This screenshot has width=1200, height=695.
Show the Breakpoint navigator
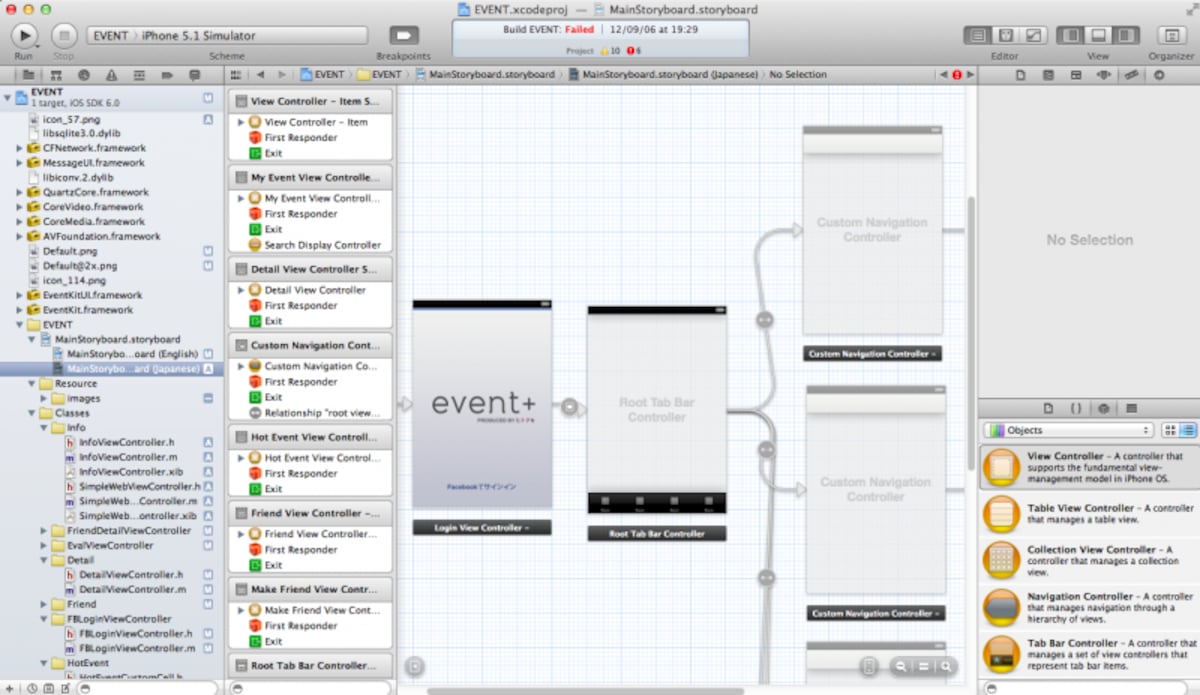(165, 75)
